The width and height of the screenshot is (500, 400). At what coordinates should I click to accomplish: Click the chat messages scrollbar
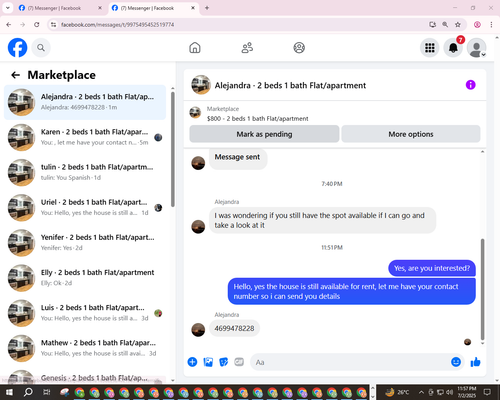(482, 289)
